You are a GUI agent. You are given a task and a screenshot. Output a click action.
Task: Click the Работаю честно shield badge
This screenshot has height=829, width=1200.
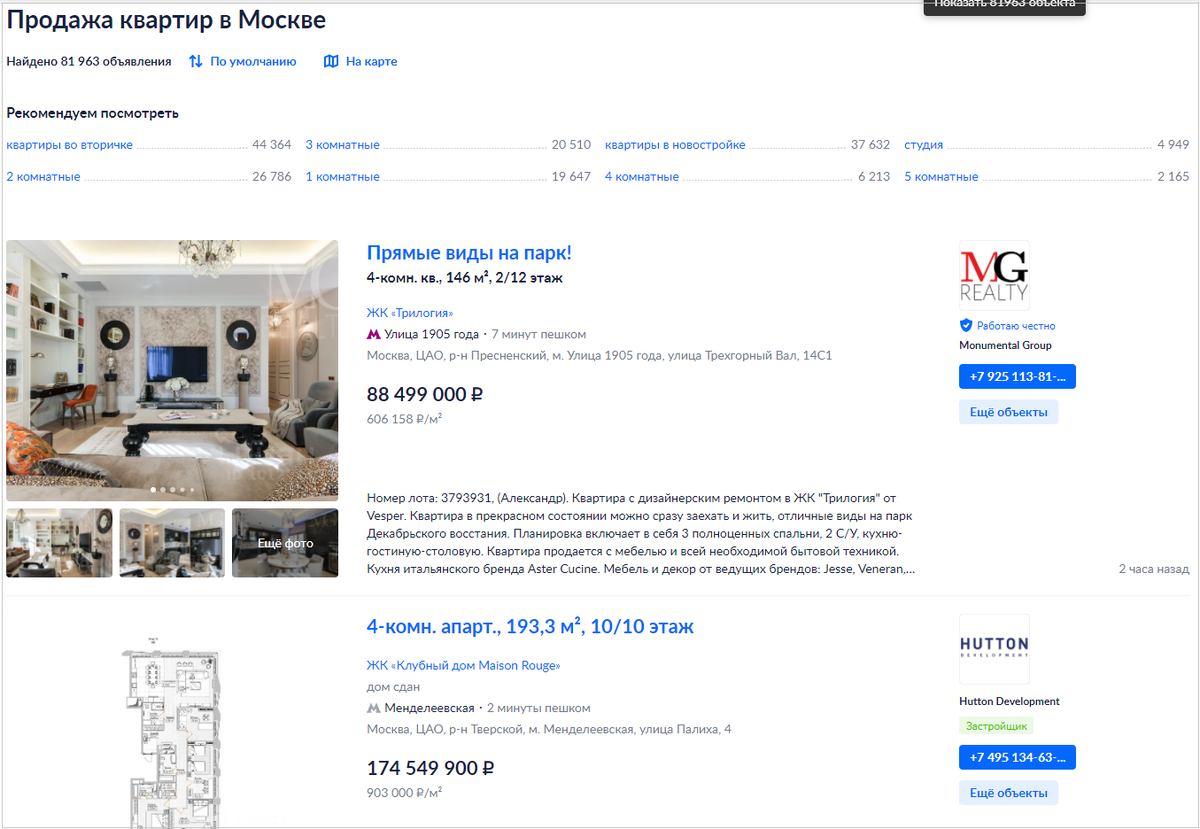966,325
